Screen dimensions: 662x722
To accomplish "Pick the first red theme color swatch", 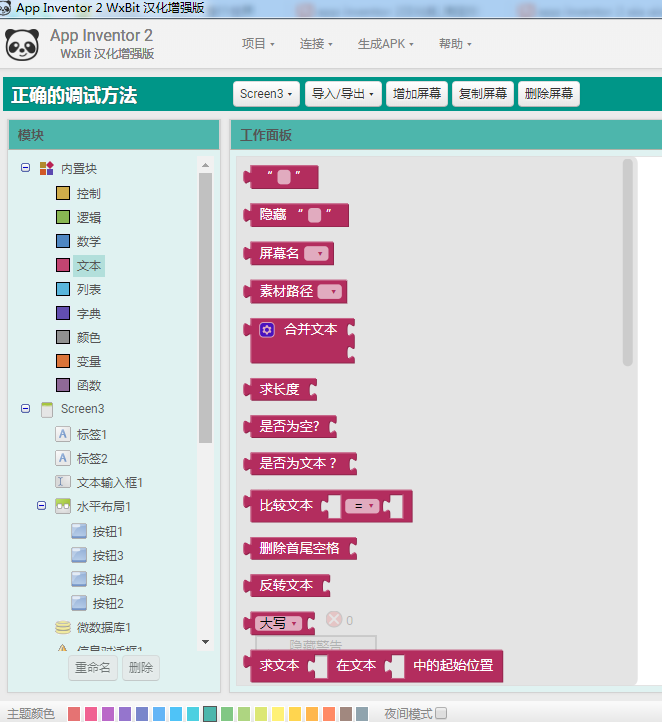I will (74, 714).
